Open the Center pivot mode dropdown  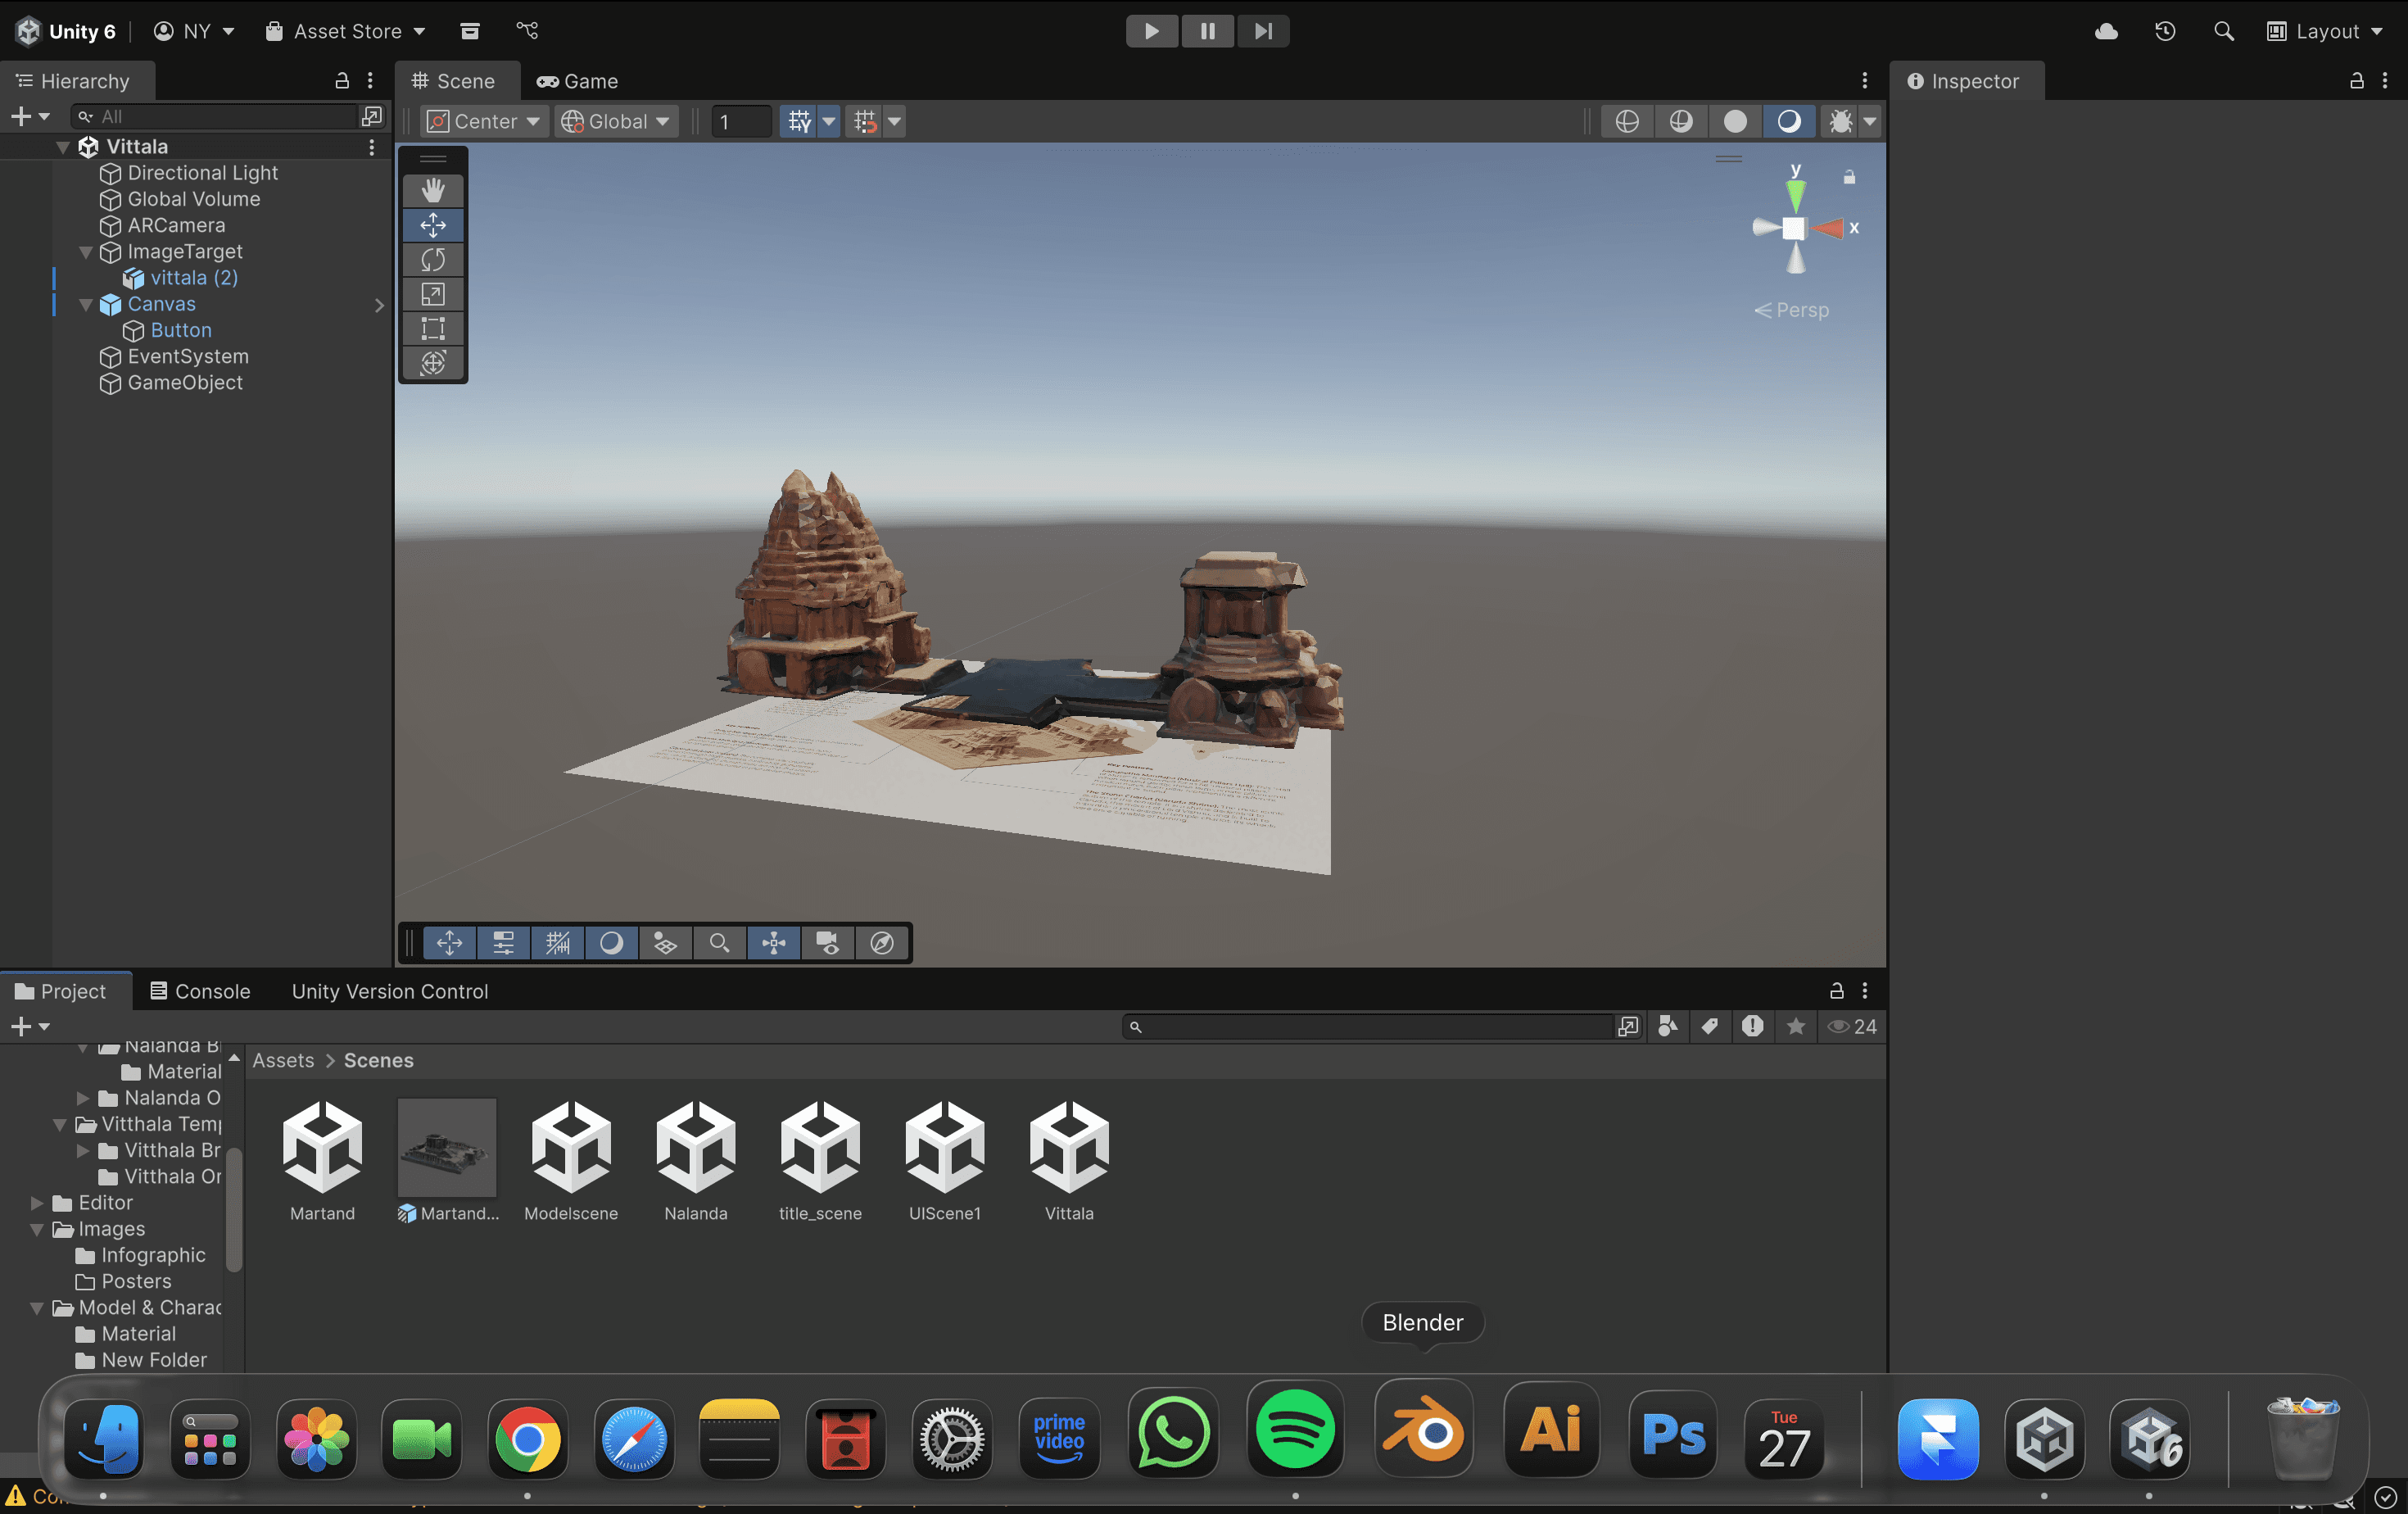(484, 121)
